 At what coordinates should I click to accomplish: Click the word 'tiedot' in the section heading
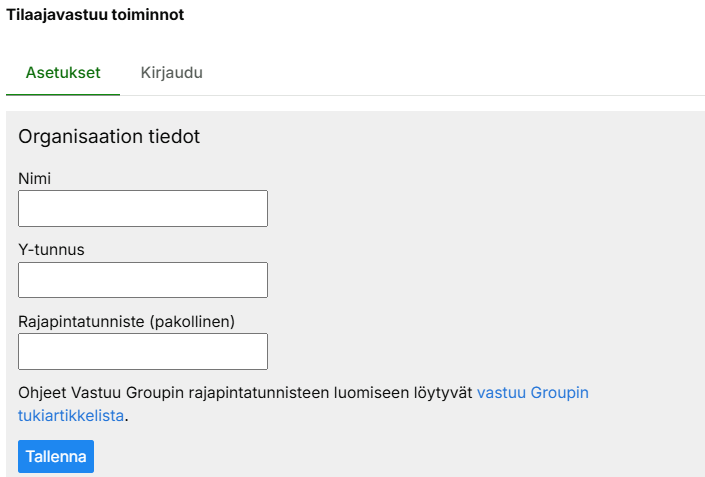coord(174,137)
